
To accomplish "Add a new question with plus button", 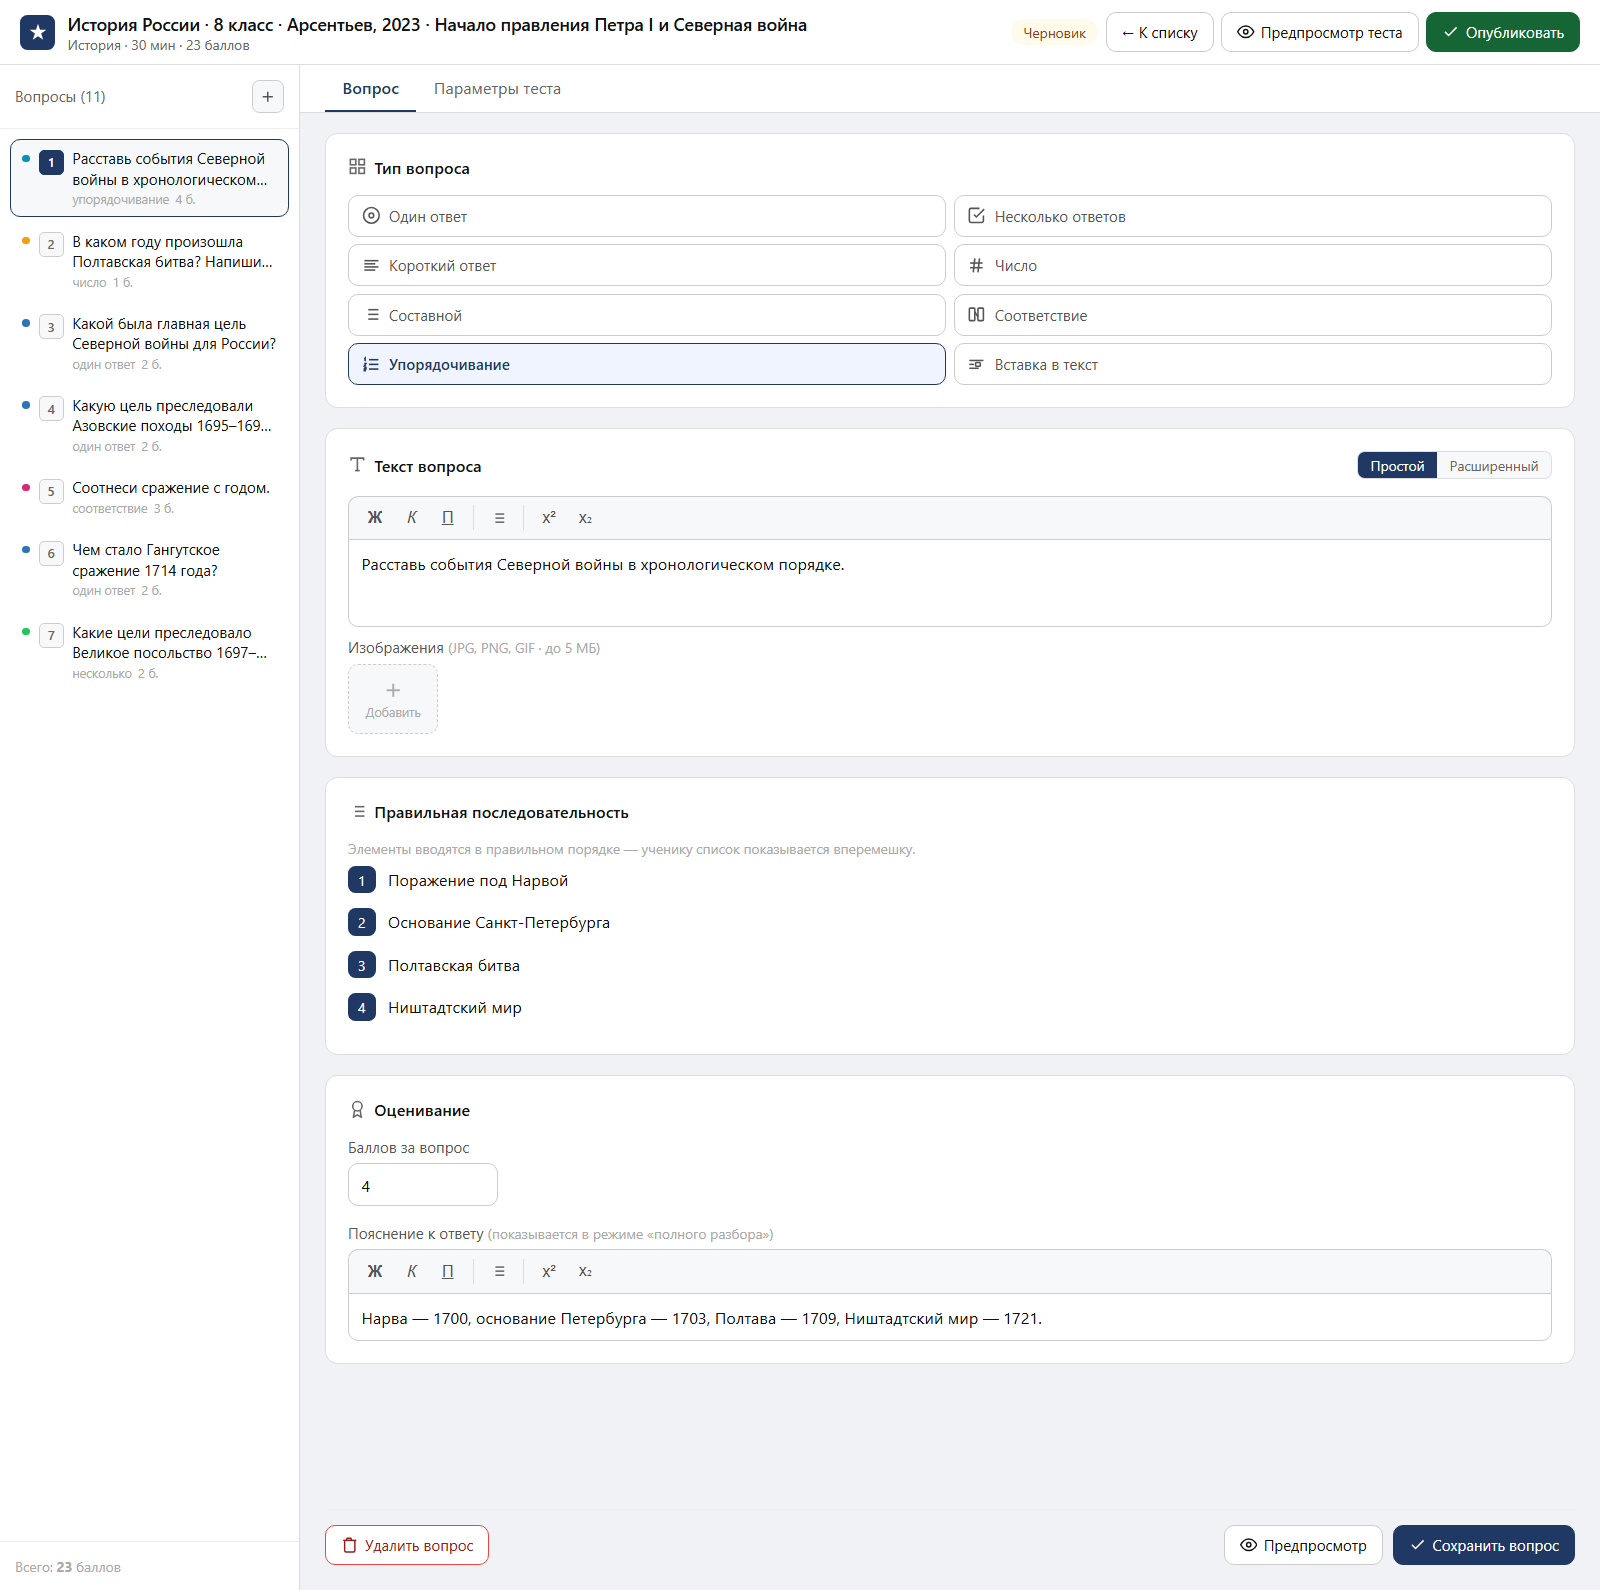I will coord(267,97).
